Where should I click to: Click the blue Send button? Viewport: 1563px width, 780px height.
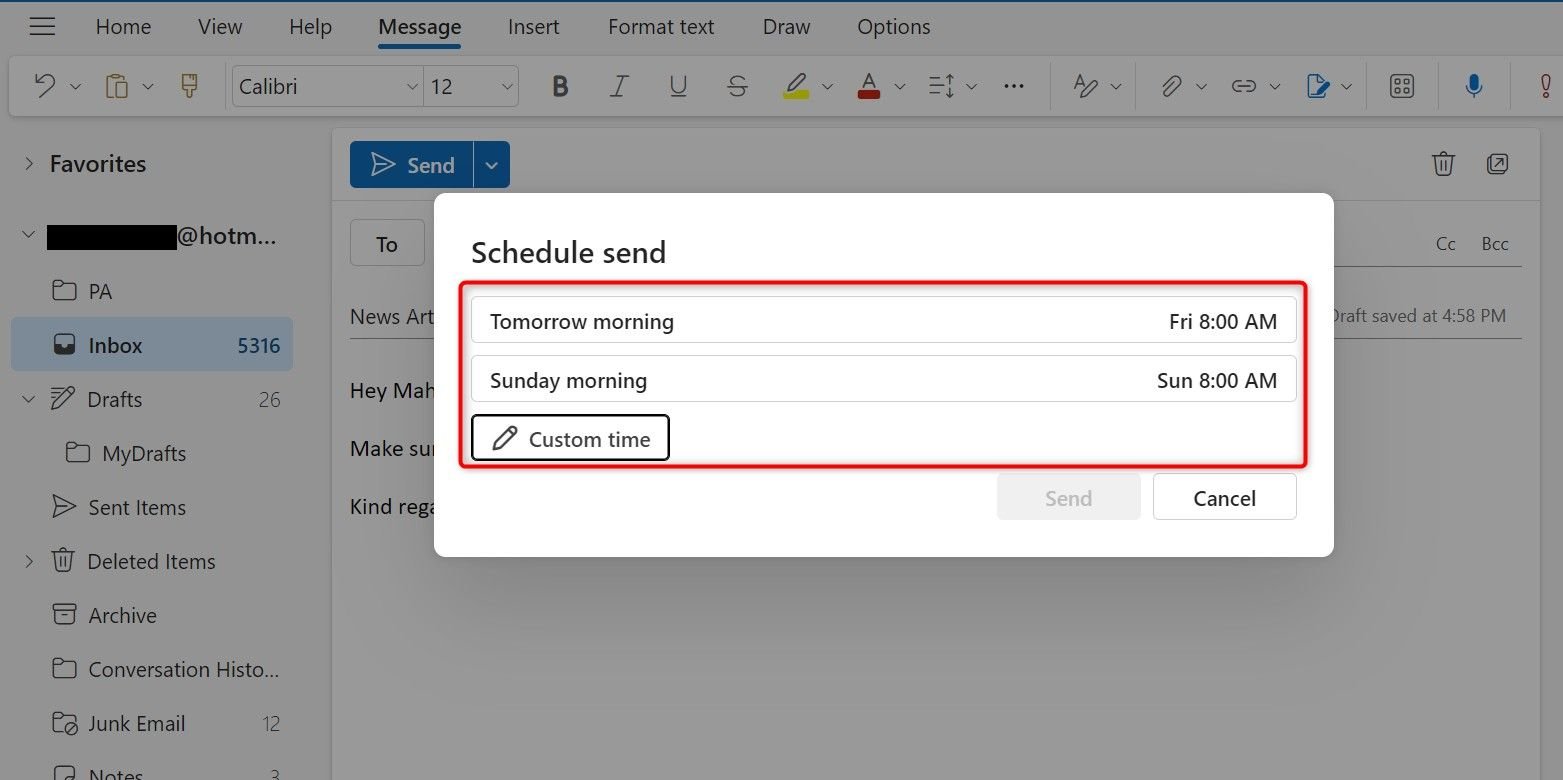[412, 165]
